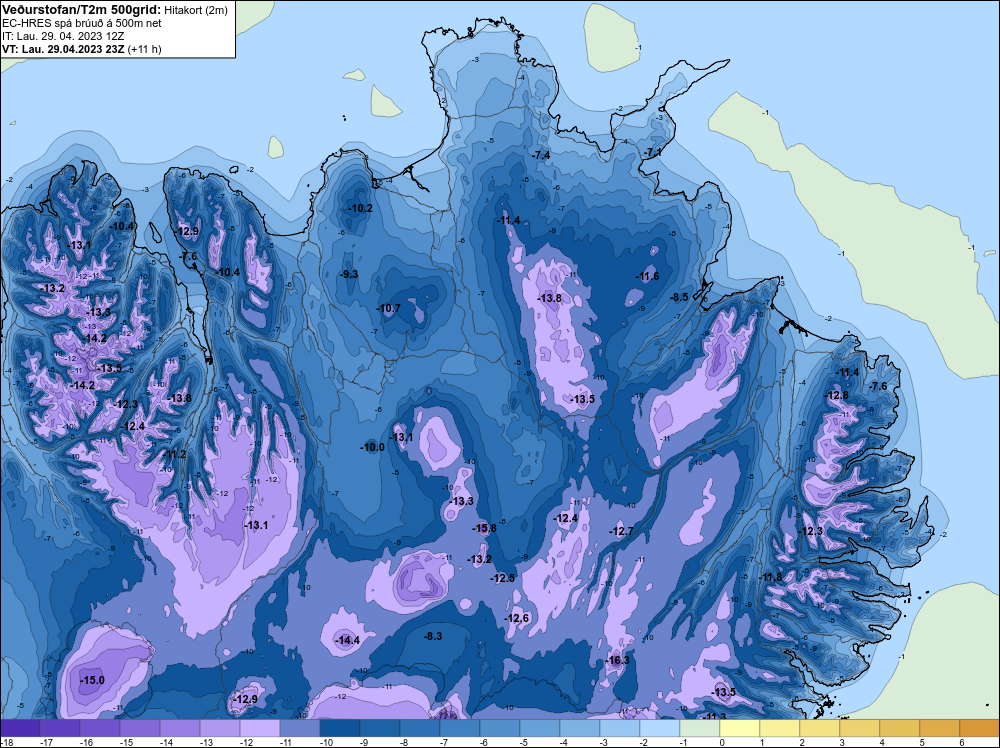Click the -11.8 temperature value on the map

click(770, 577)
